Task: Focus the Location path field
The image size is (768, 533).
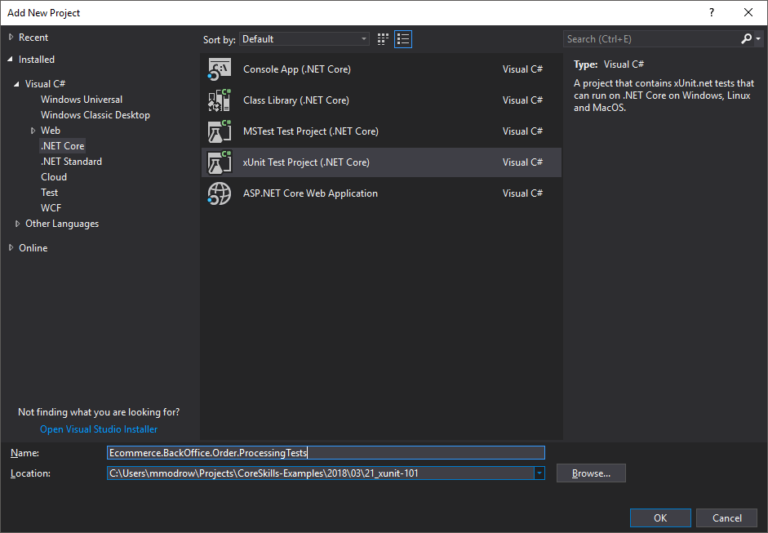Action: pos(321,473)
